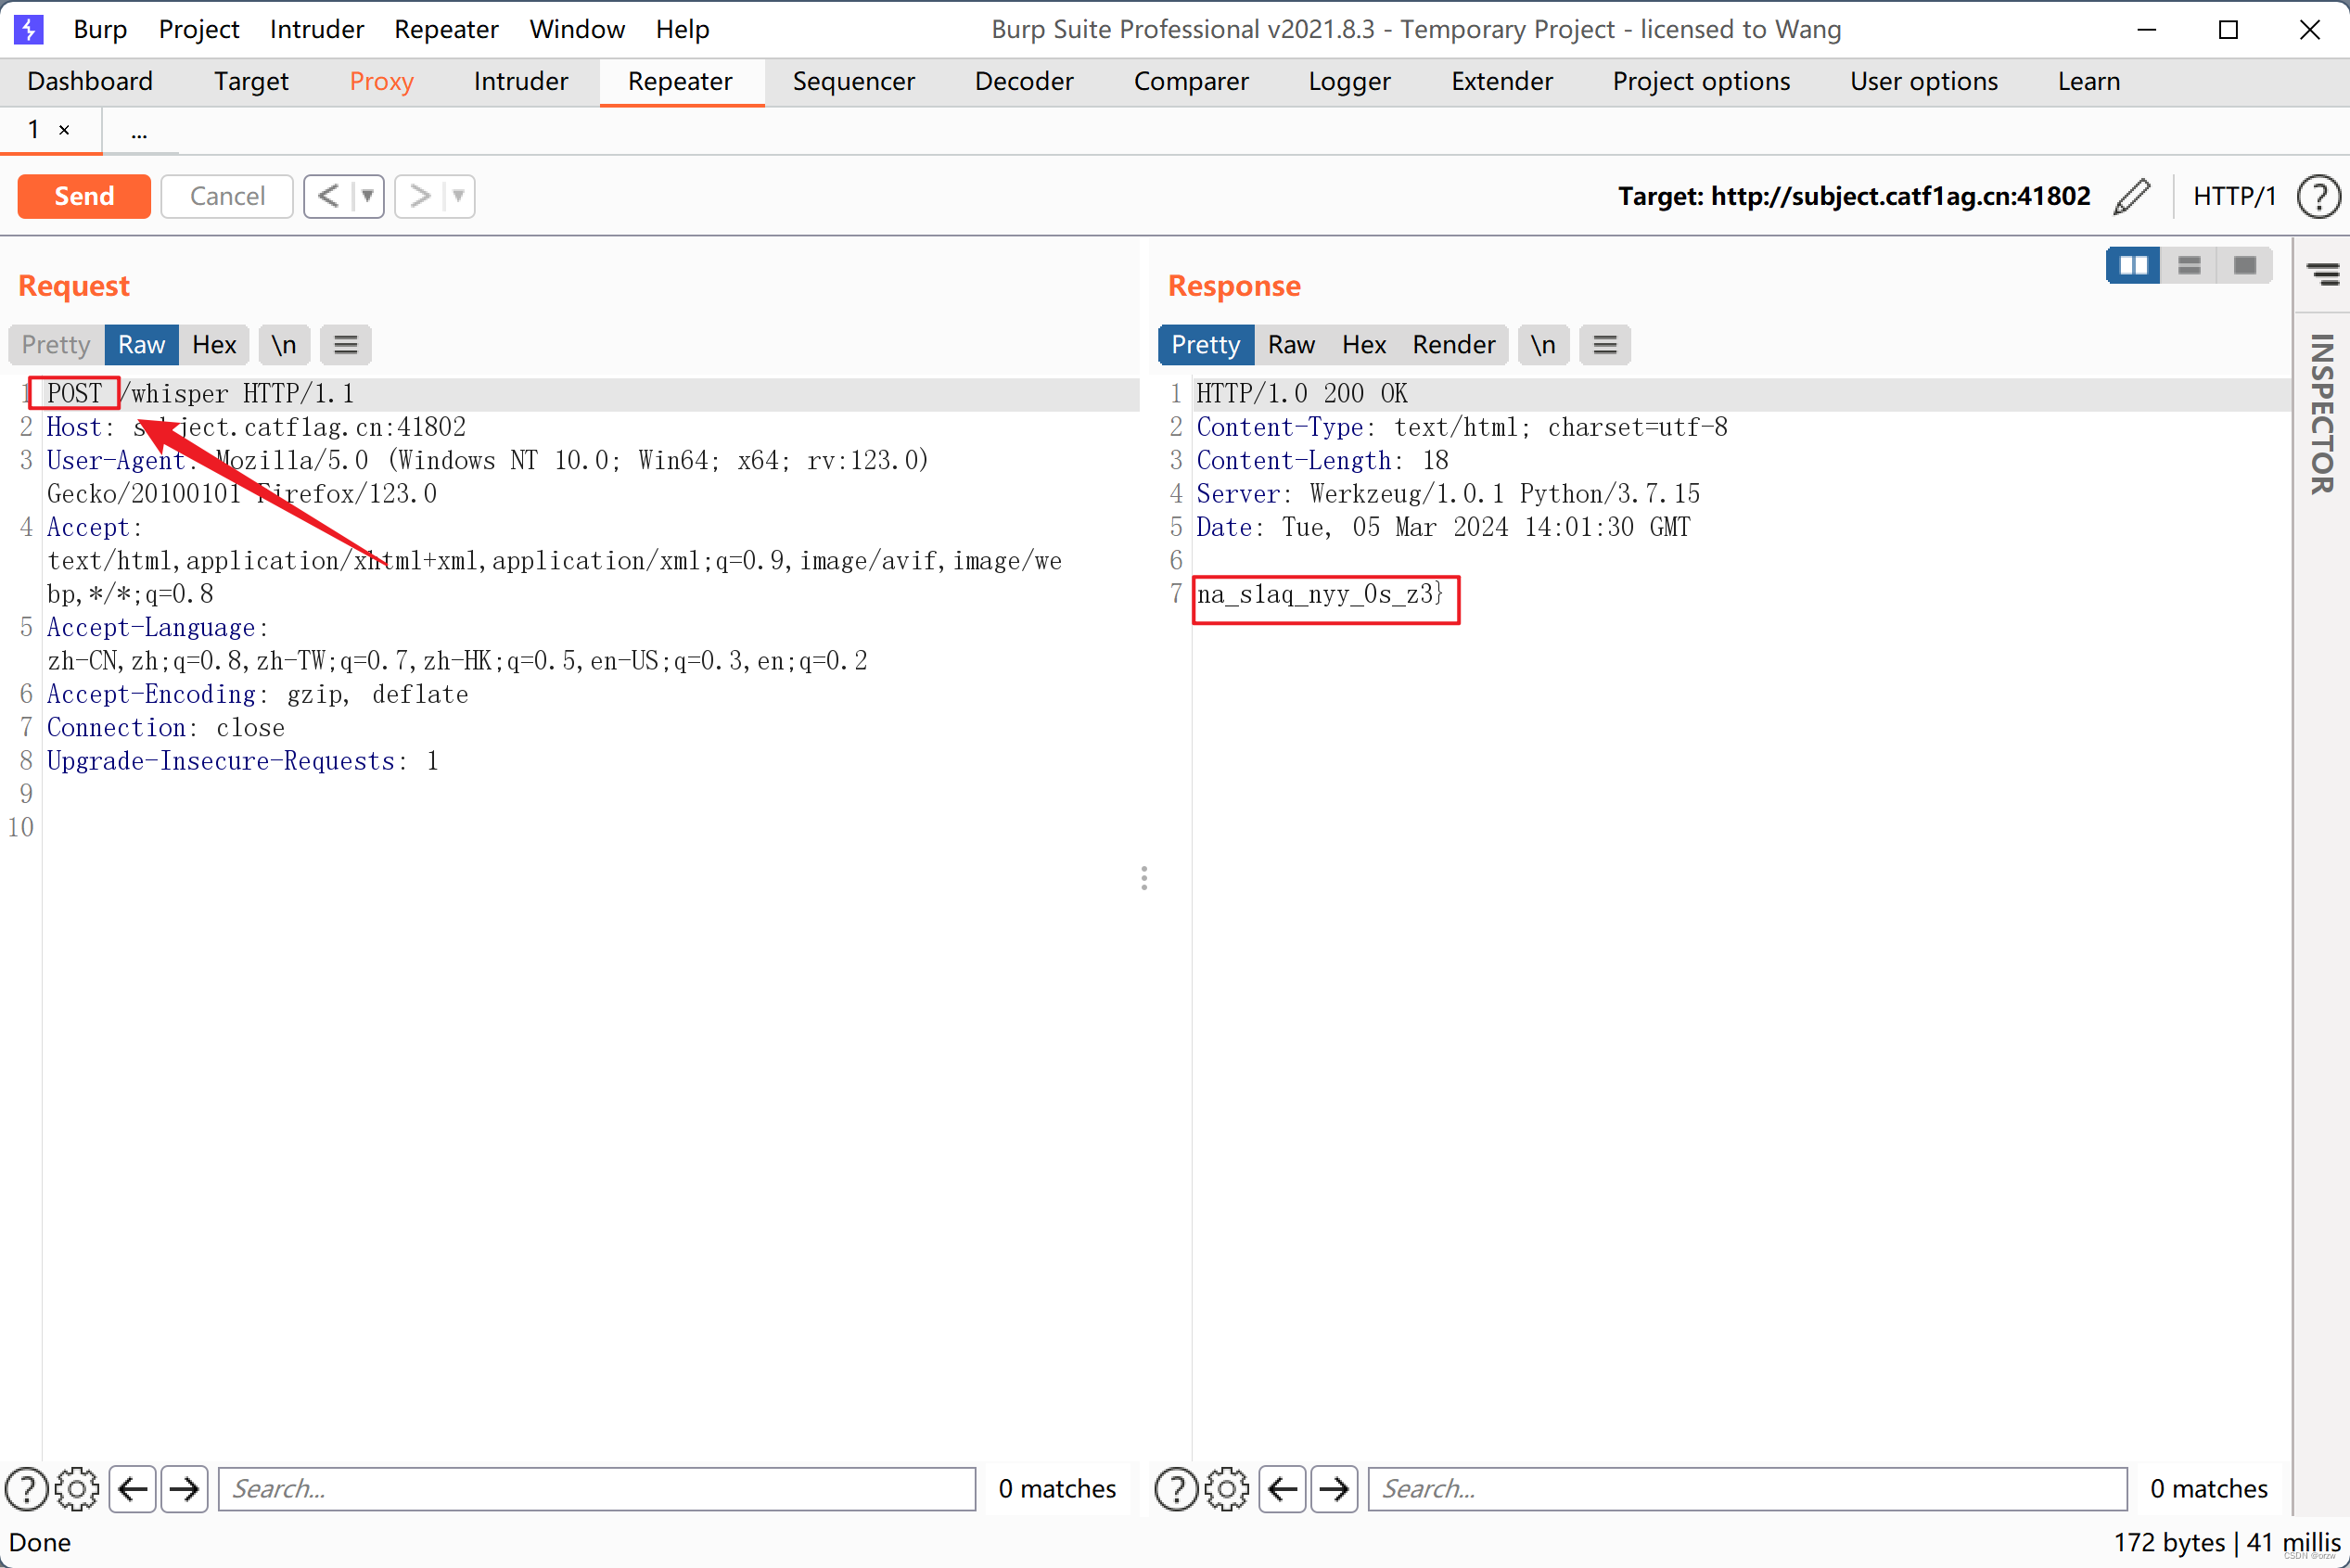The image size is (2350, 1568).
Task: Click the pencil icon to edit target
Action: [2131, 196]
